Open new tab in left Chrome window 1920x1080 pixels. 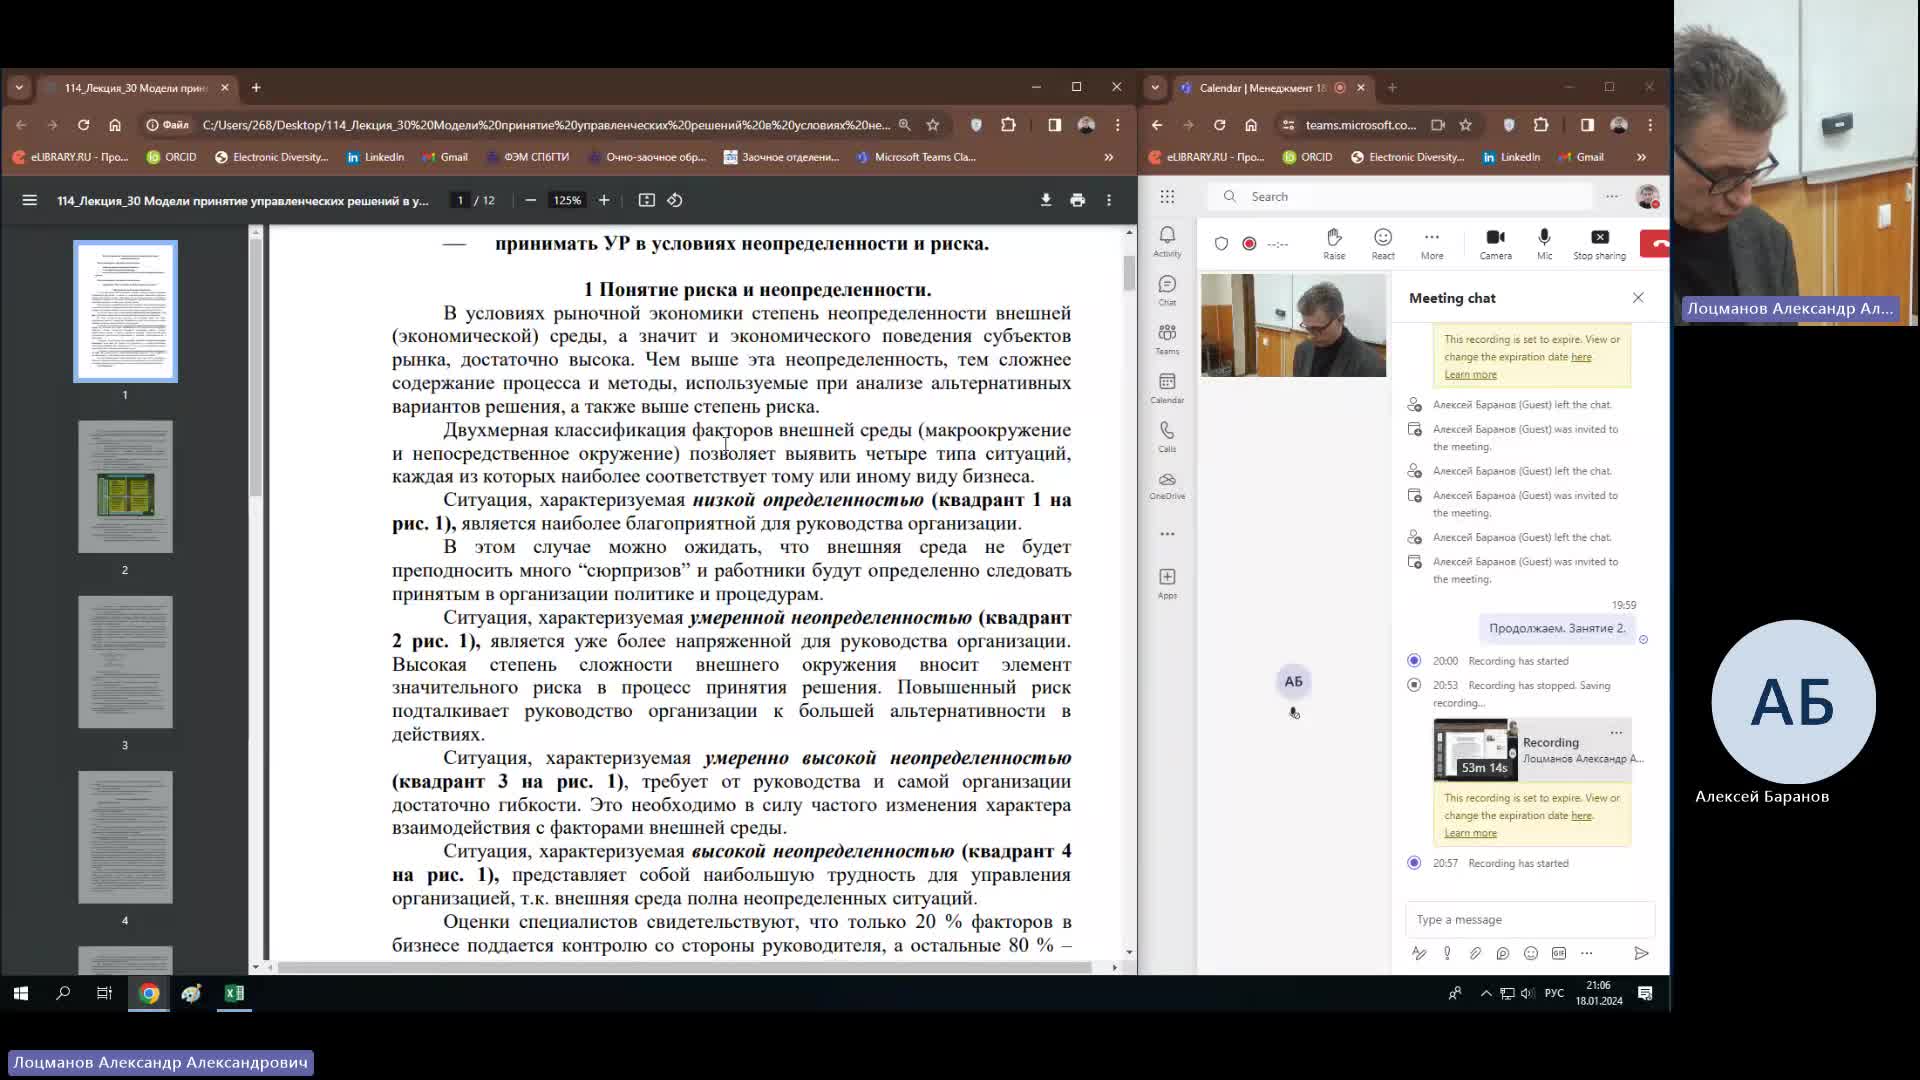click(256, 88)
